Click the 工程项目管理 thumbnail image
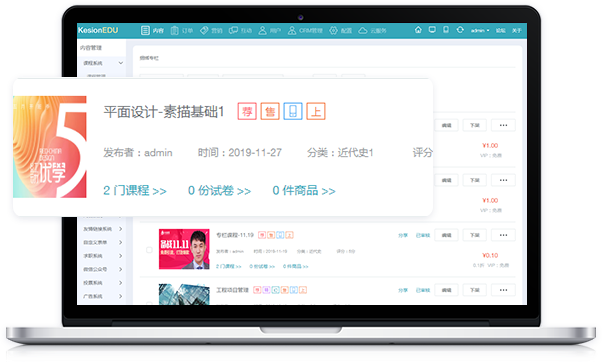 [184, 294]
